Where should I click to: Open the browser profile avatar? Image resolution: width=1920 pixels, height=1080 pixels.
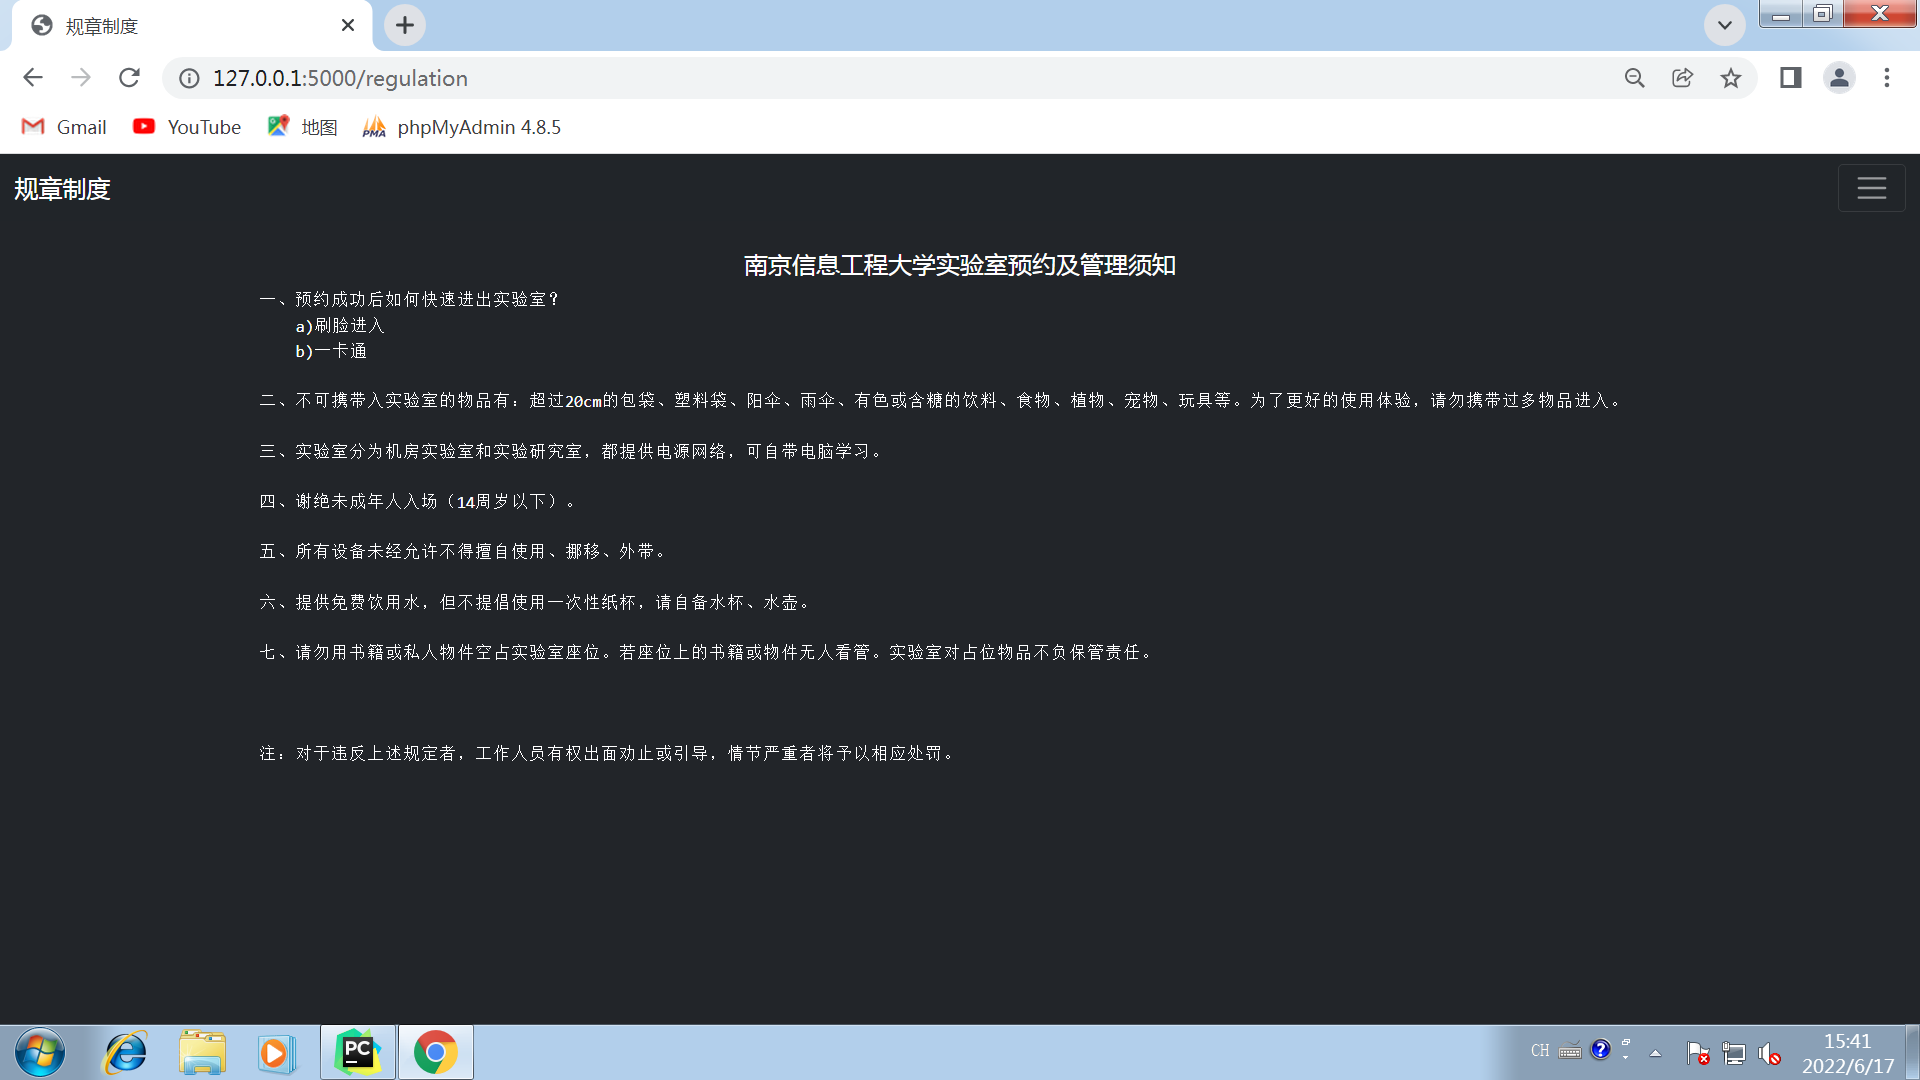(x=1840, y=78)
